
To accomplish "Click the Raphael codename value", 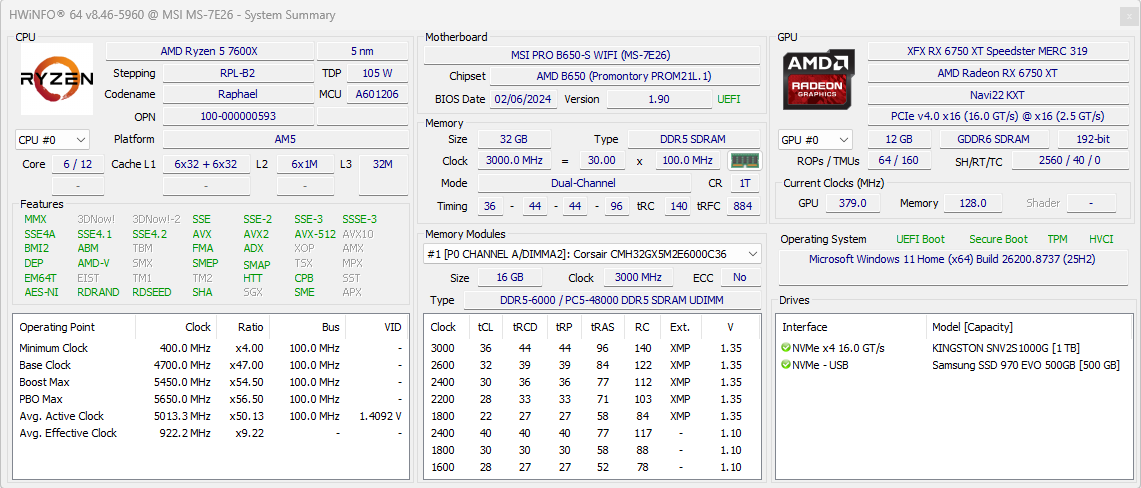I will [x=237, y=95].
